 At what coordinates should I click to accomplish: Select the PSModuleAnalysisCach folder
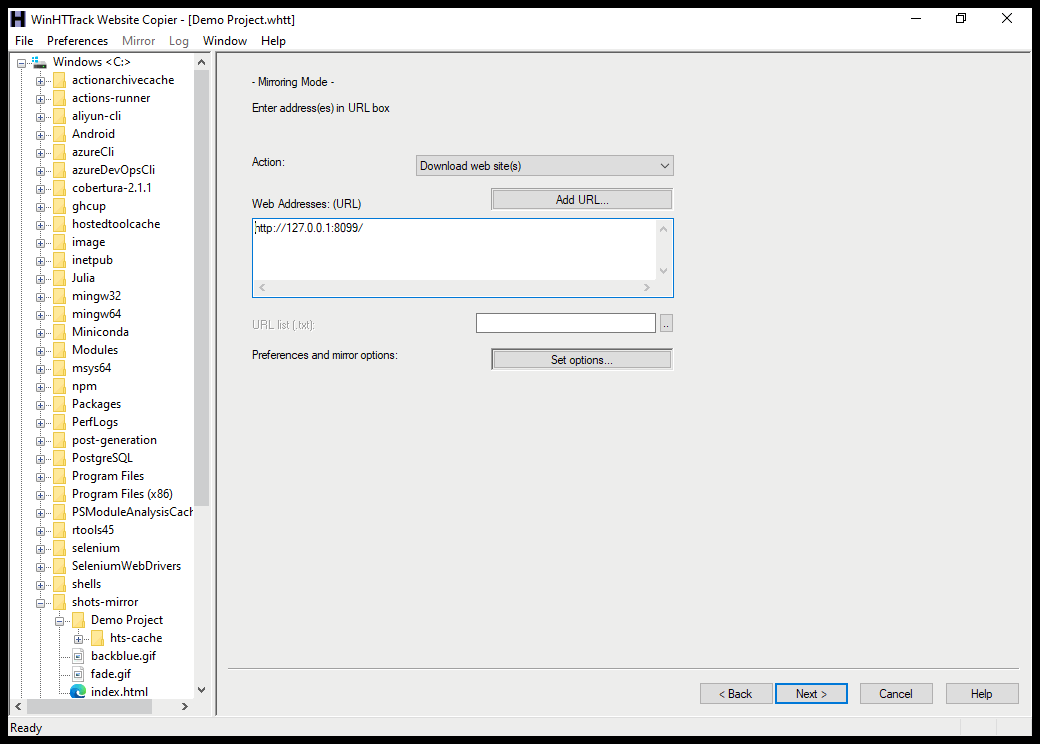coord(132,512)
